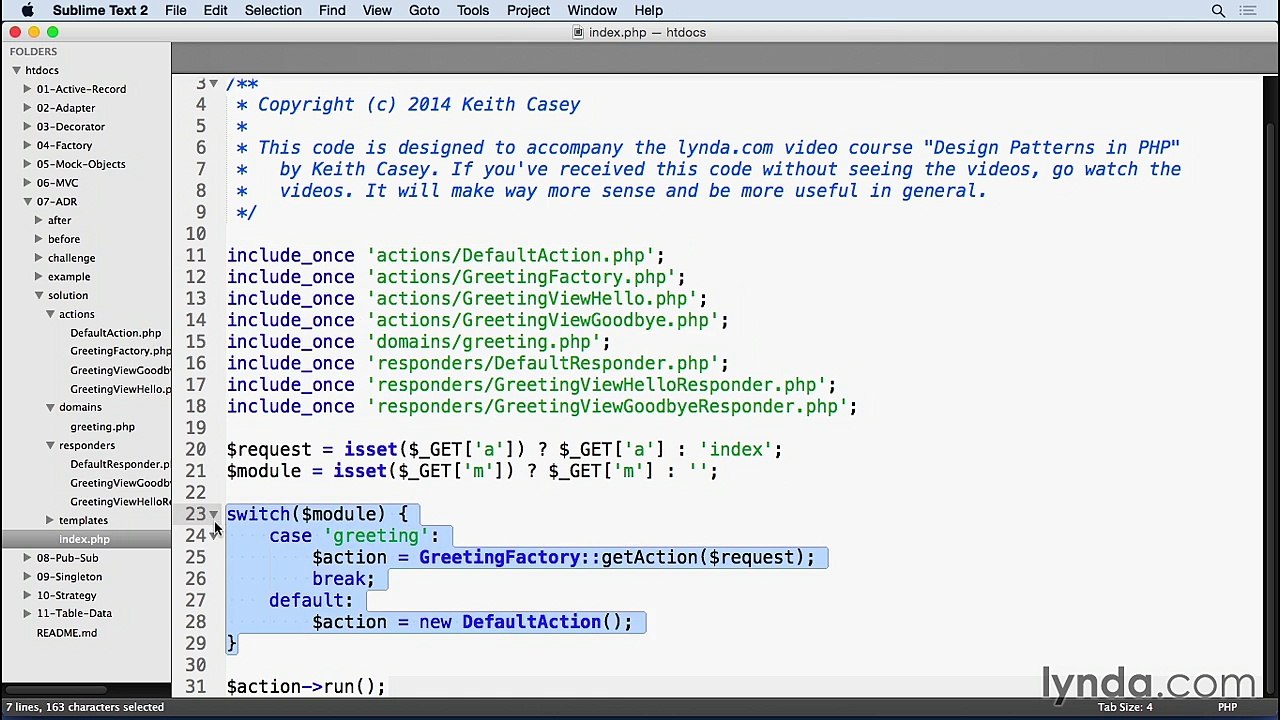Collapse the solution folder

pyautogui.click(x=39, y=295)
